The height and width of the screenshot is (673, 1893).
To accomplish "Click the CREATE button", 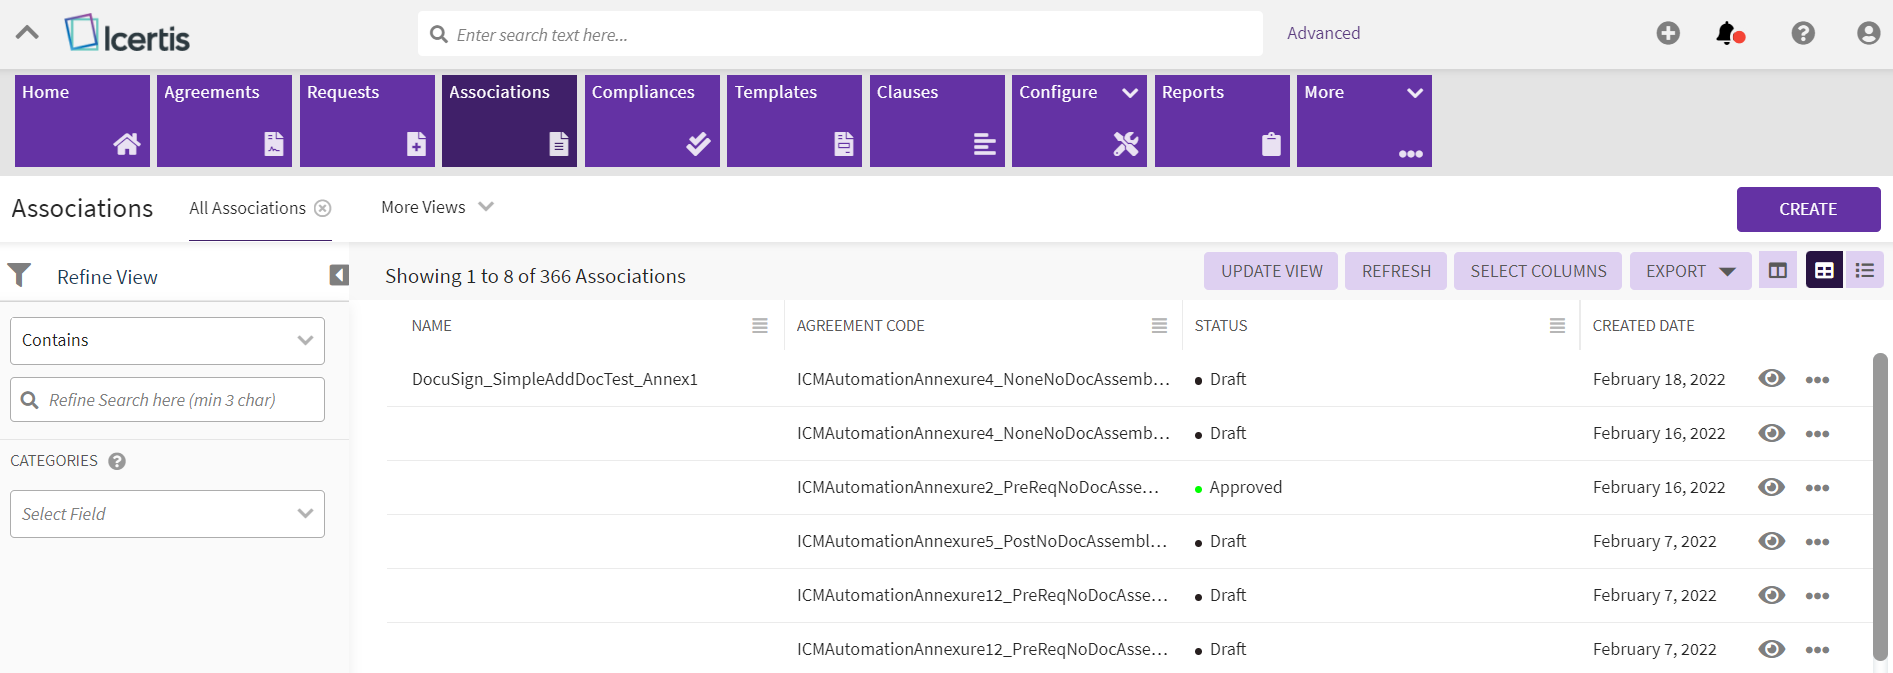I will 1807,209.
